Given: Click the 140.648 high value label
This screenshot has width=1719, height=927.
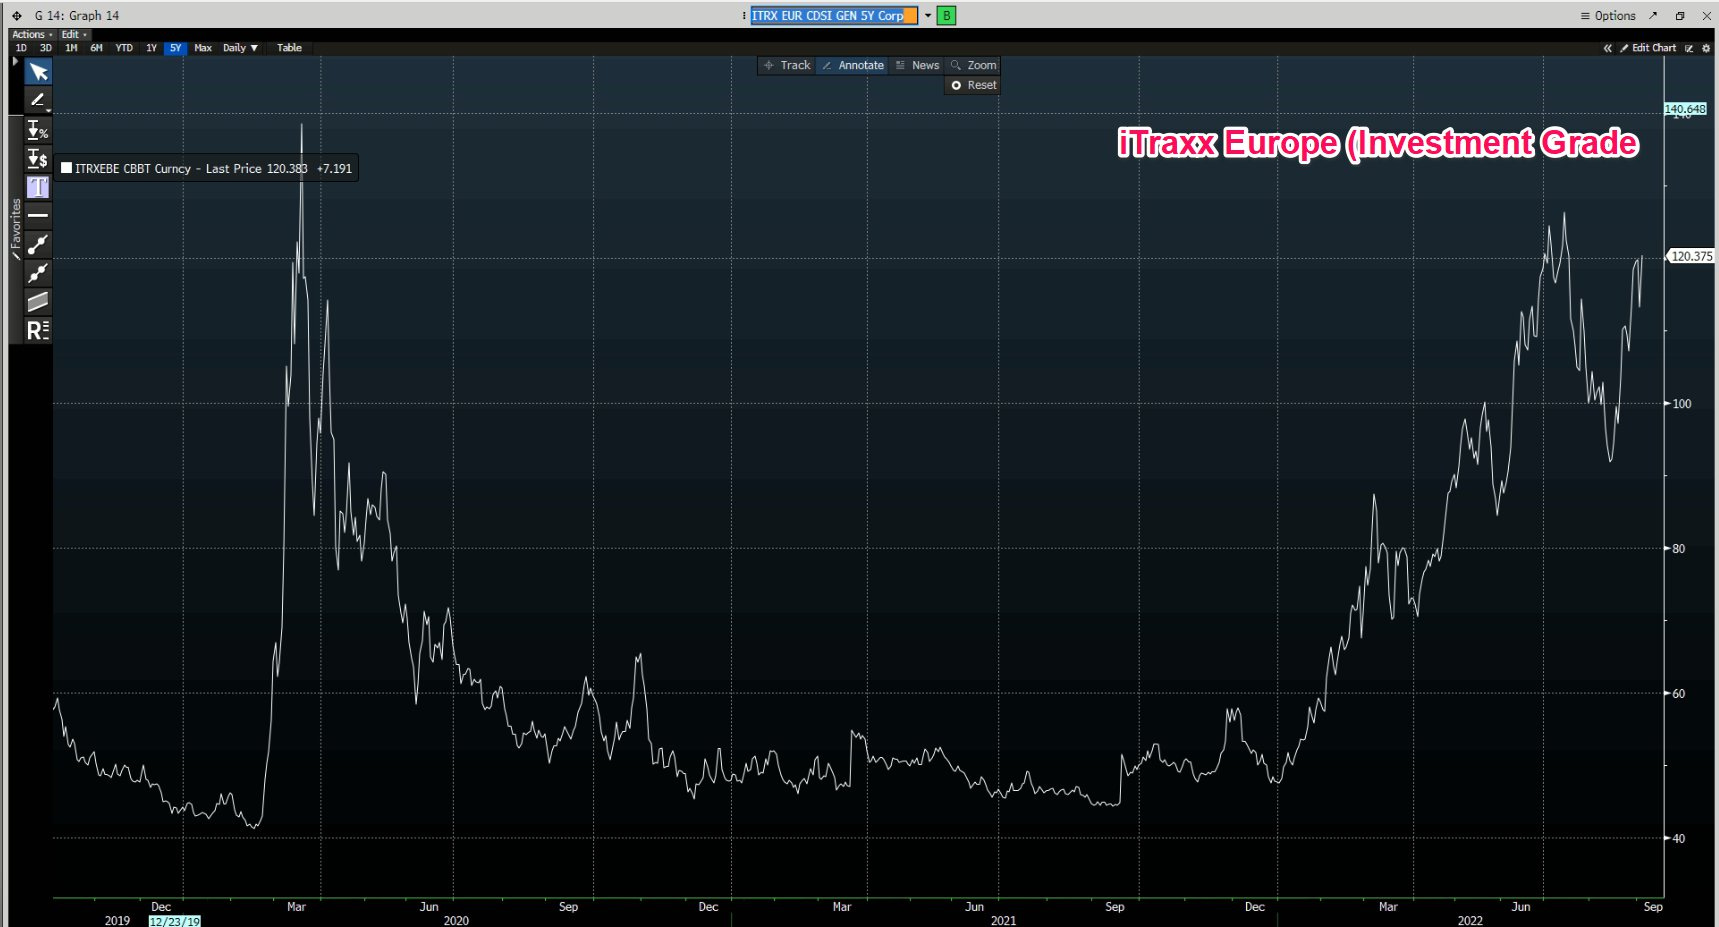Looking at the screenshot, I should click(x=1685, y=109).
